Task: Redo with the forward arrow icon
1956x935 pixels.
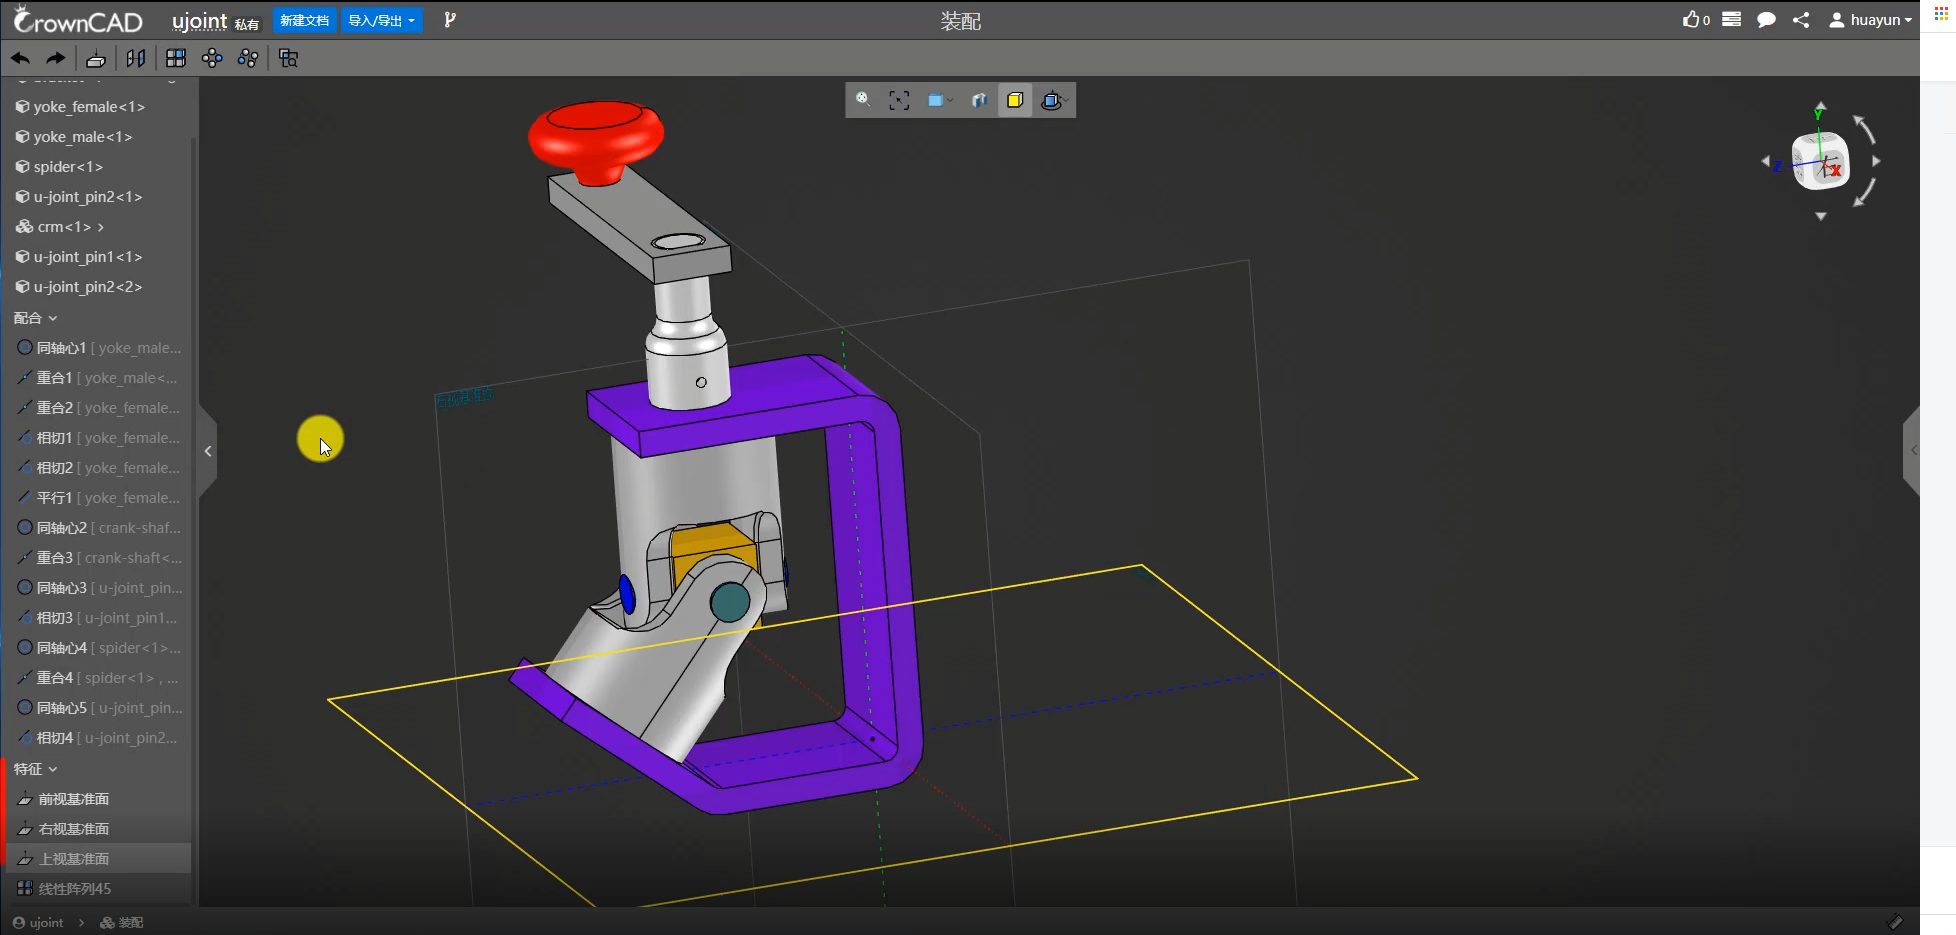Action: (56, 58)
